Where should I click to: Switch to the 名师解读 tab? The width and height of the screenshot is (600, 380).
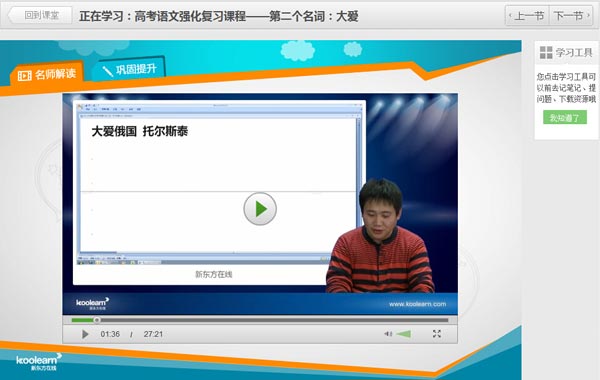tap(47, 74)
